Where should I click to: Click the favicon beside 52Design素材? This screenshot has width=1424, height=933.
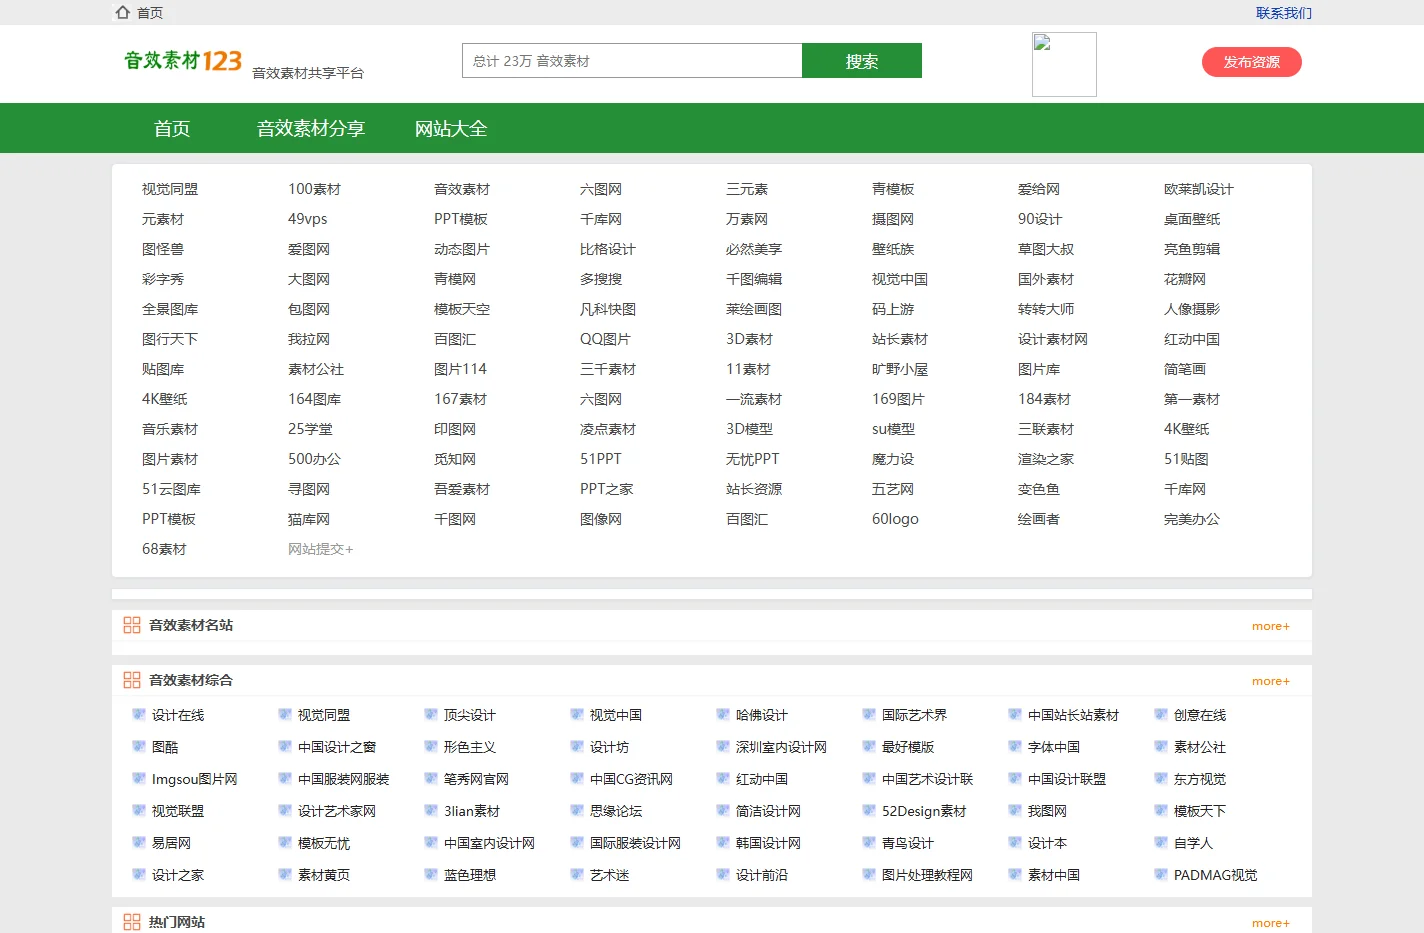869,810
